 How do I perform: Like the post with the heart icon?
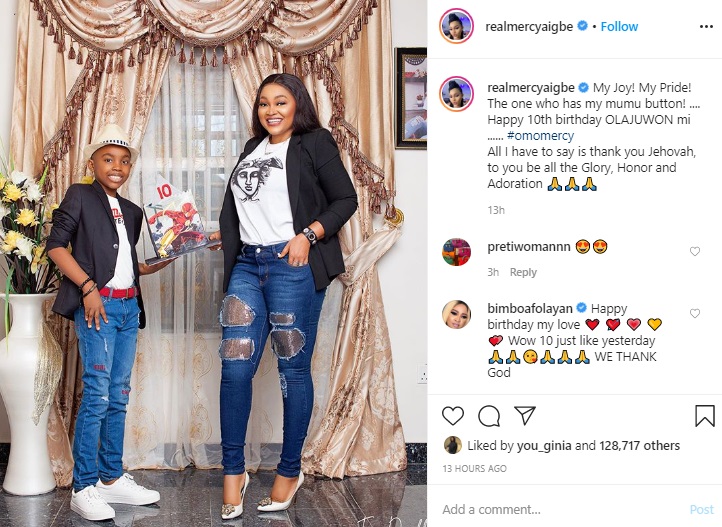[x=453, y=416]
